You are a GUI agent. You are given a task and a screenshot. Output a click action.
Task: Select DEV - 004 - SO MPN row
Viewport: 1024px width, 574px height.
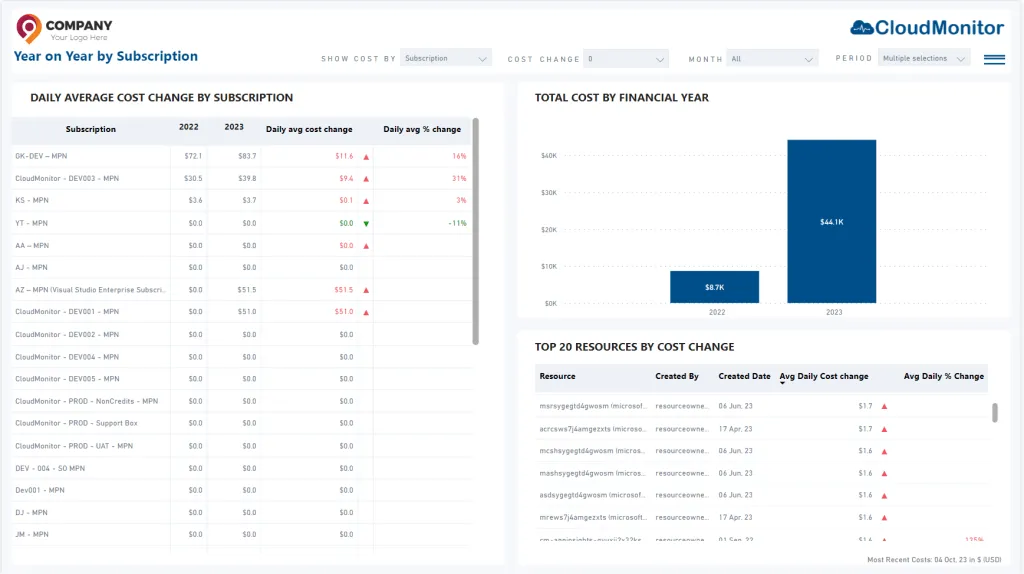pos(241,468)
